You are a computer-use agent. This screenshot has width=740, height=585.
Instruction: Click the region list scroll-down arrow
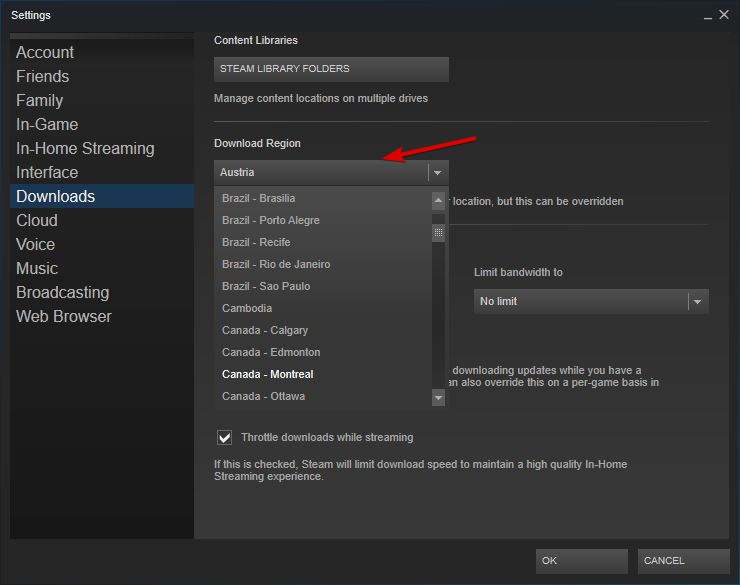[438, 398]
